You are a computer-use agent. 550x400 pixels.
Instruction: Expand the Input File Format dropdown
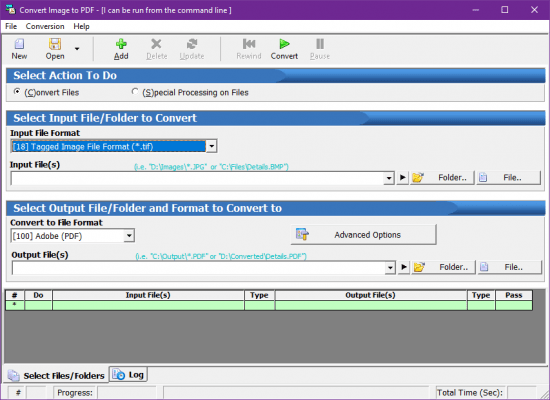tap(212, 146)
